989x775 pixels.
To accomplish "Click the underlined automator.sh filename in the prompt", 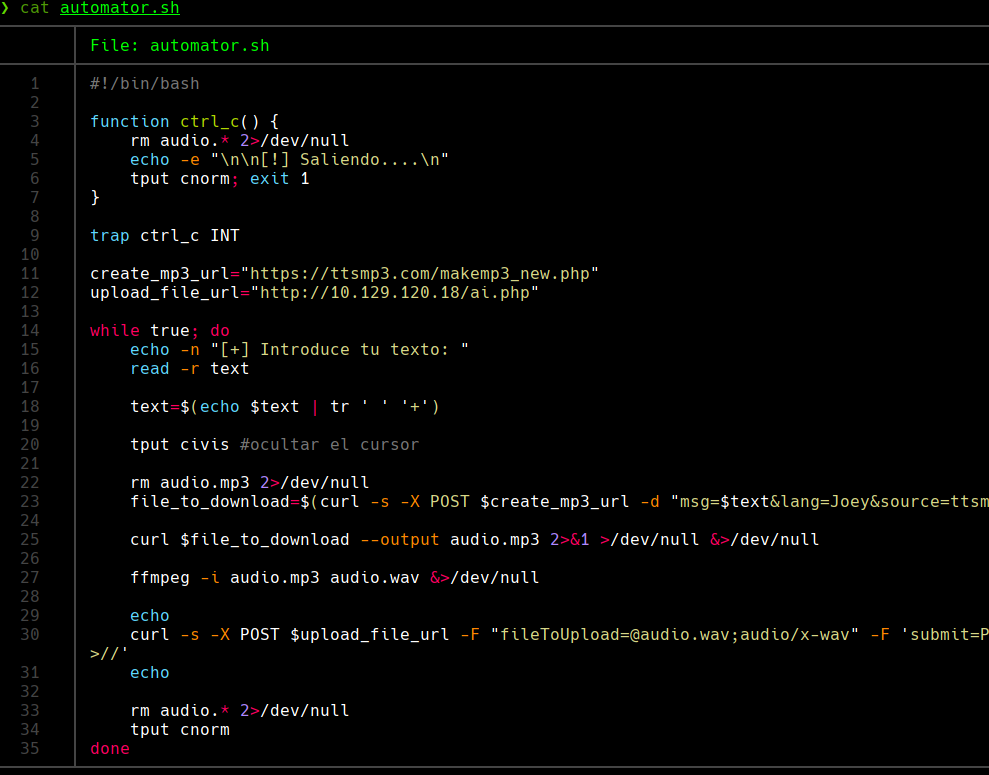I will click(119, 9).
